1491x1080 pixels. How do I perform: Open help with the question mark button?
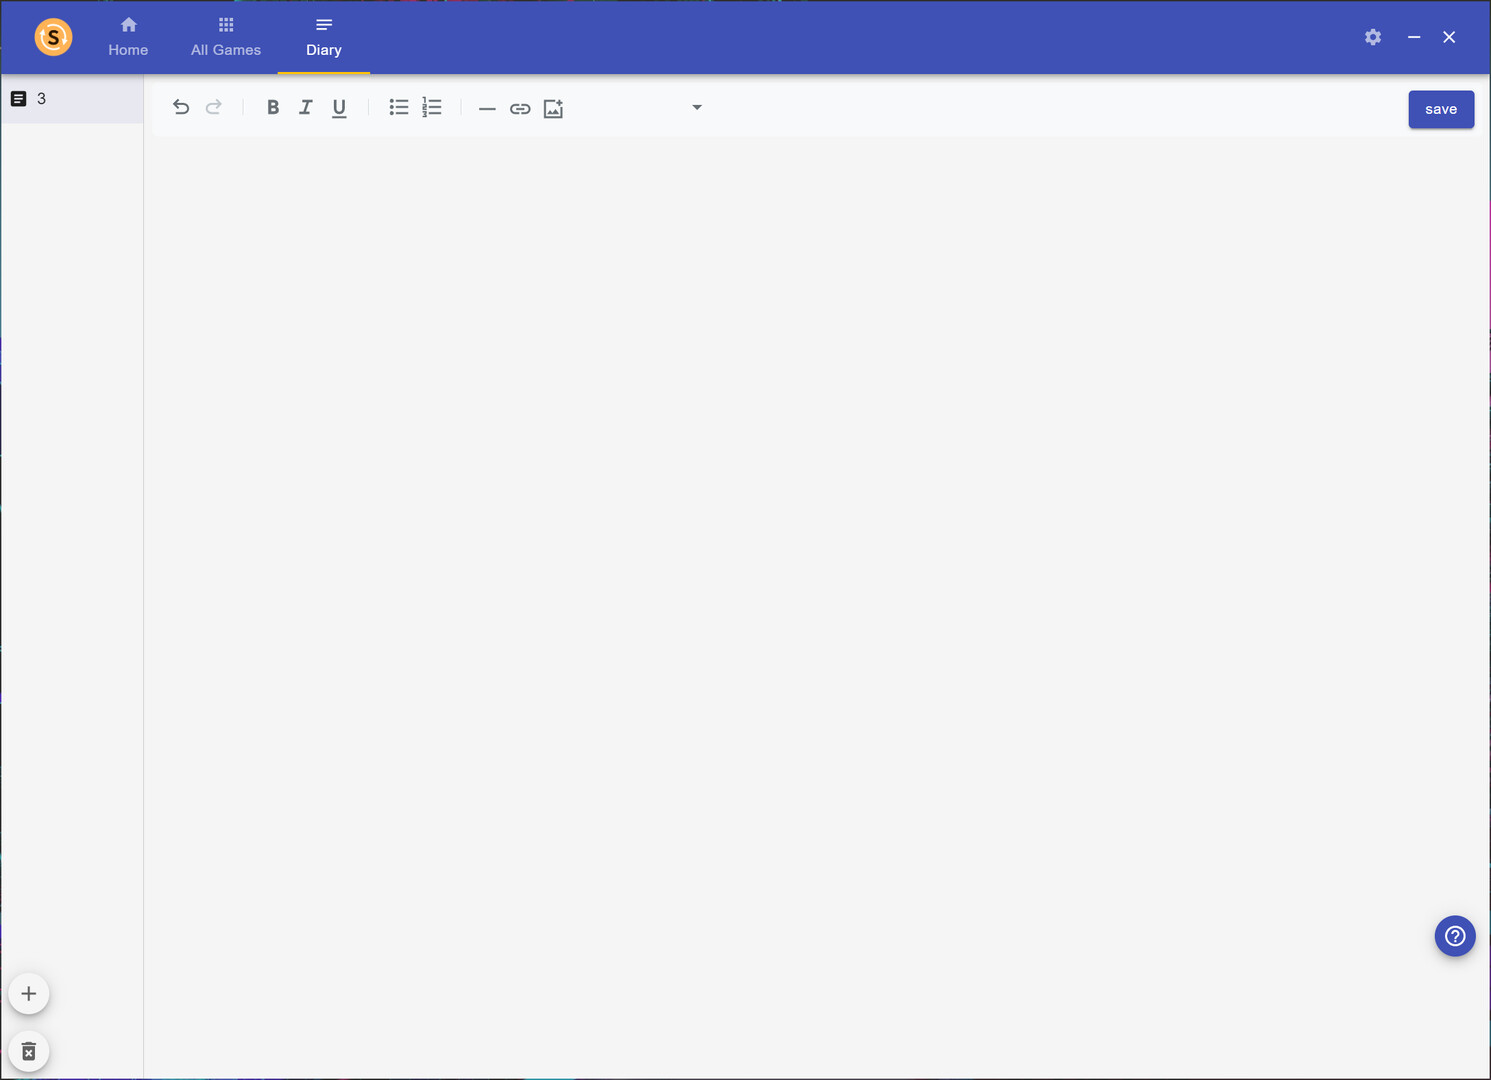(1455, 936)
